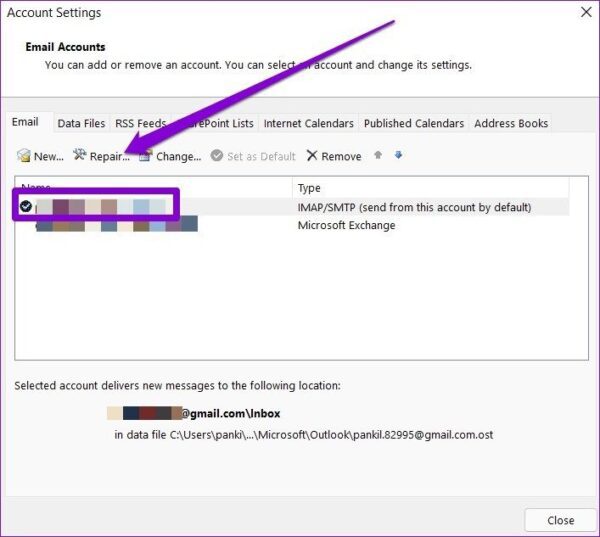Image resolution: width=600 pixels, height=537 pixels.
Task: Click the default account checkmark badge
Action: [x=26, y=207]
